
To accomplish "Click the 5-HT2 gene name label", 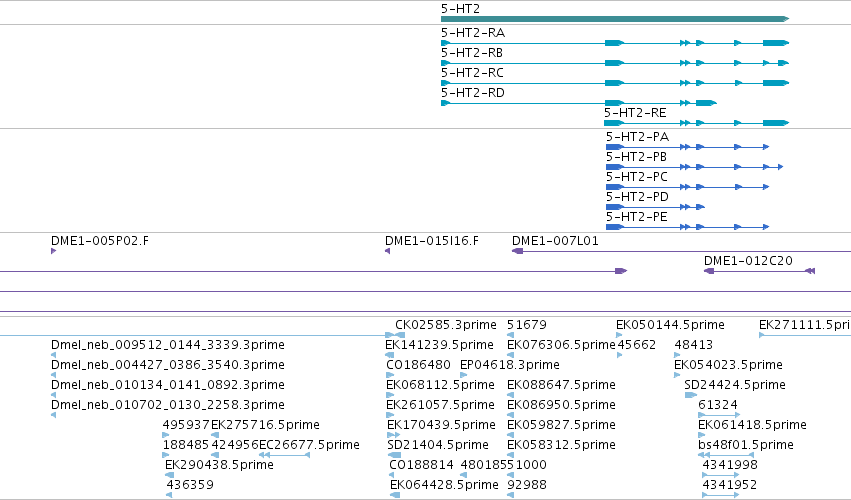I will coord(460,9).
